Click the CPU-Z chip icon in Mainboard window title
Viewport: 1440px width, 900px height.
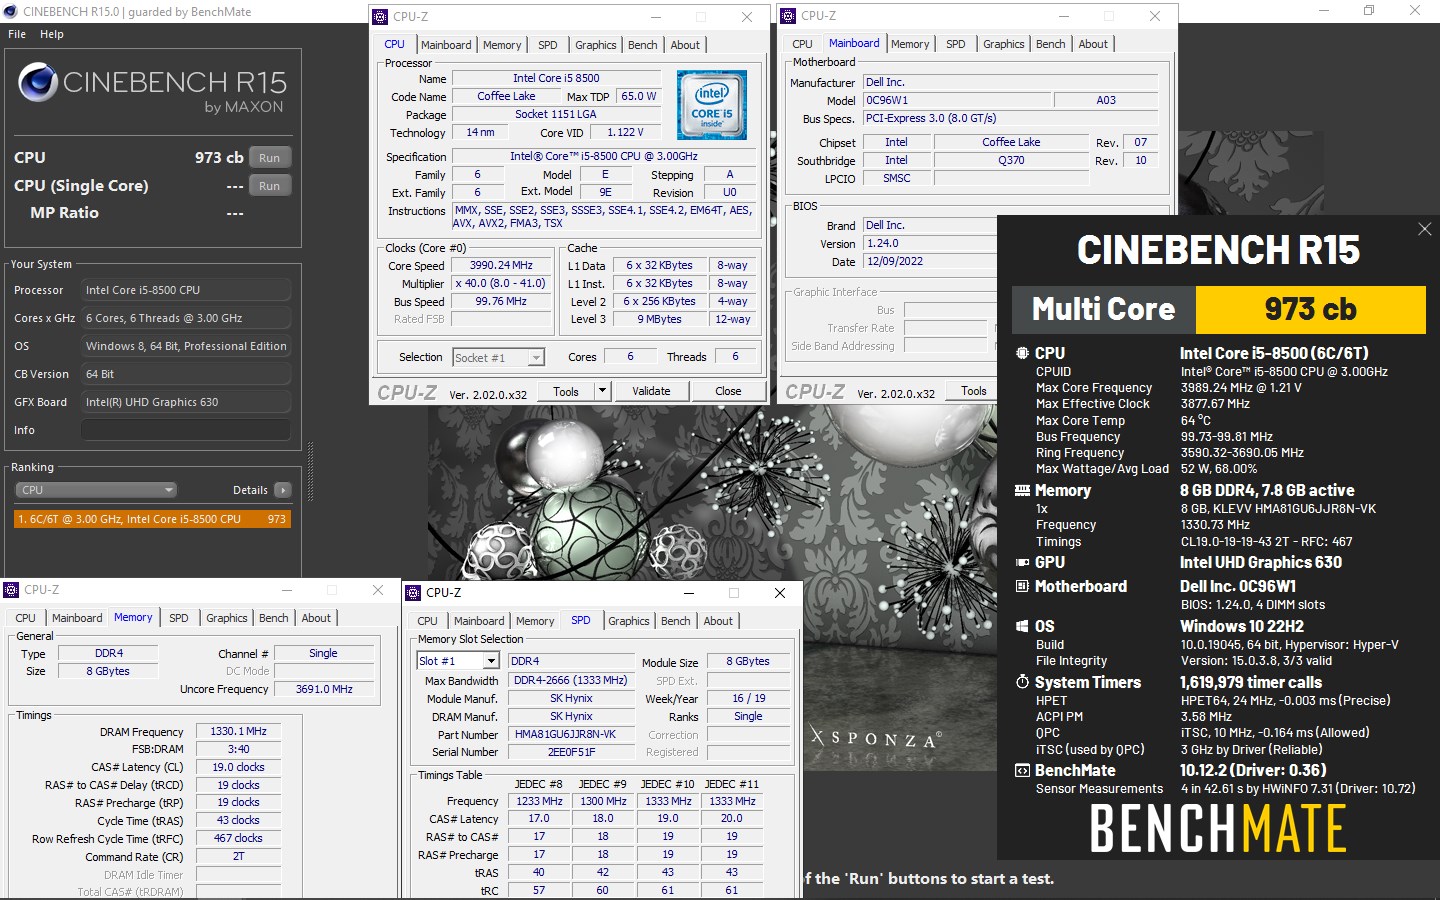(x=789, y=16)
